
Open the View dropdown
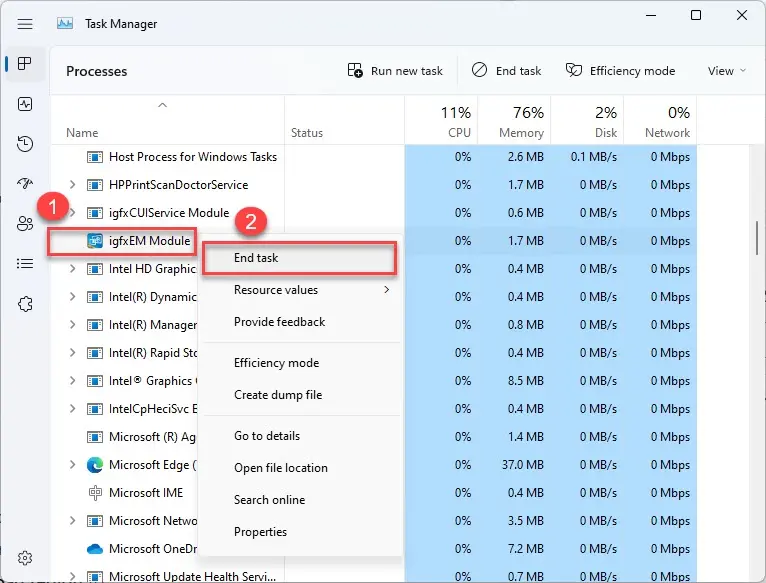[x=726, y=71]
